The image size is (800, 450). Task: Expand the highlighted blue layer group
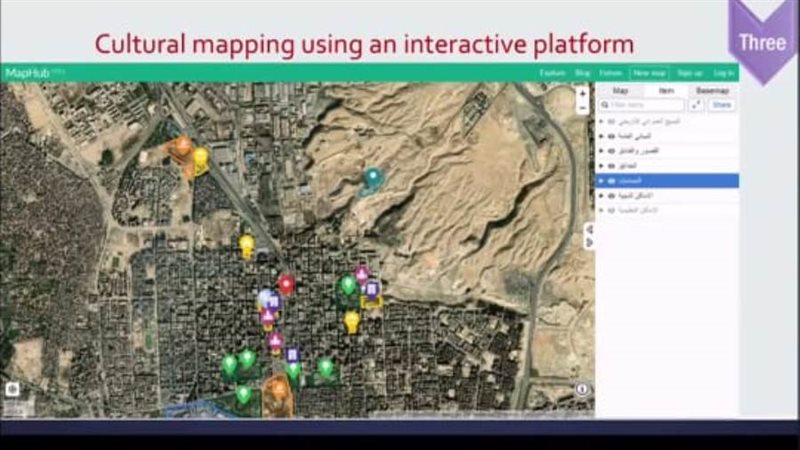pos(601,181)
